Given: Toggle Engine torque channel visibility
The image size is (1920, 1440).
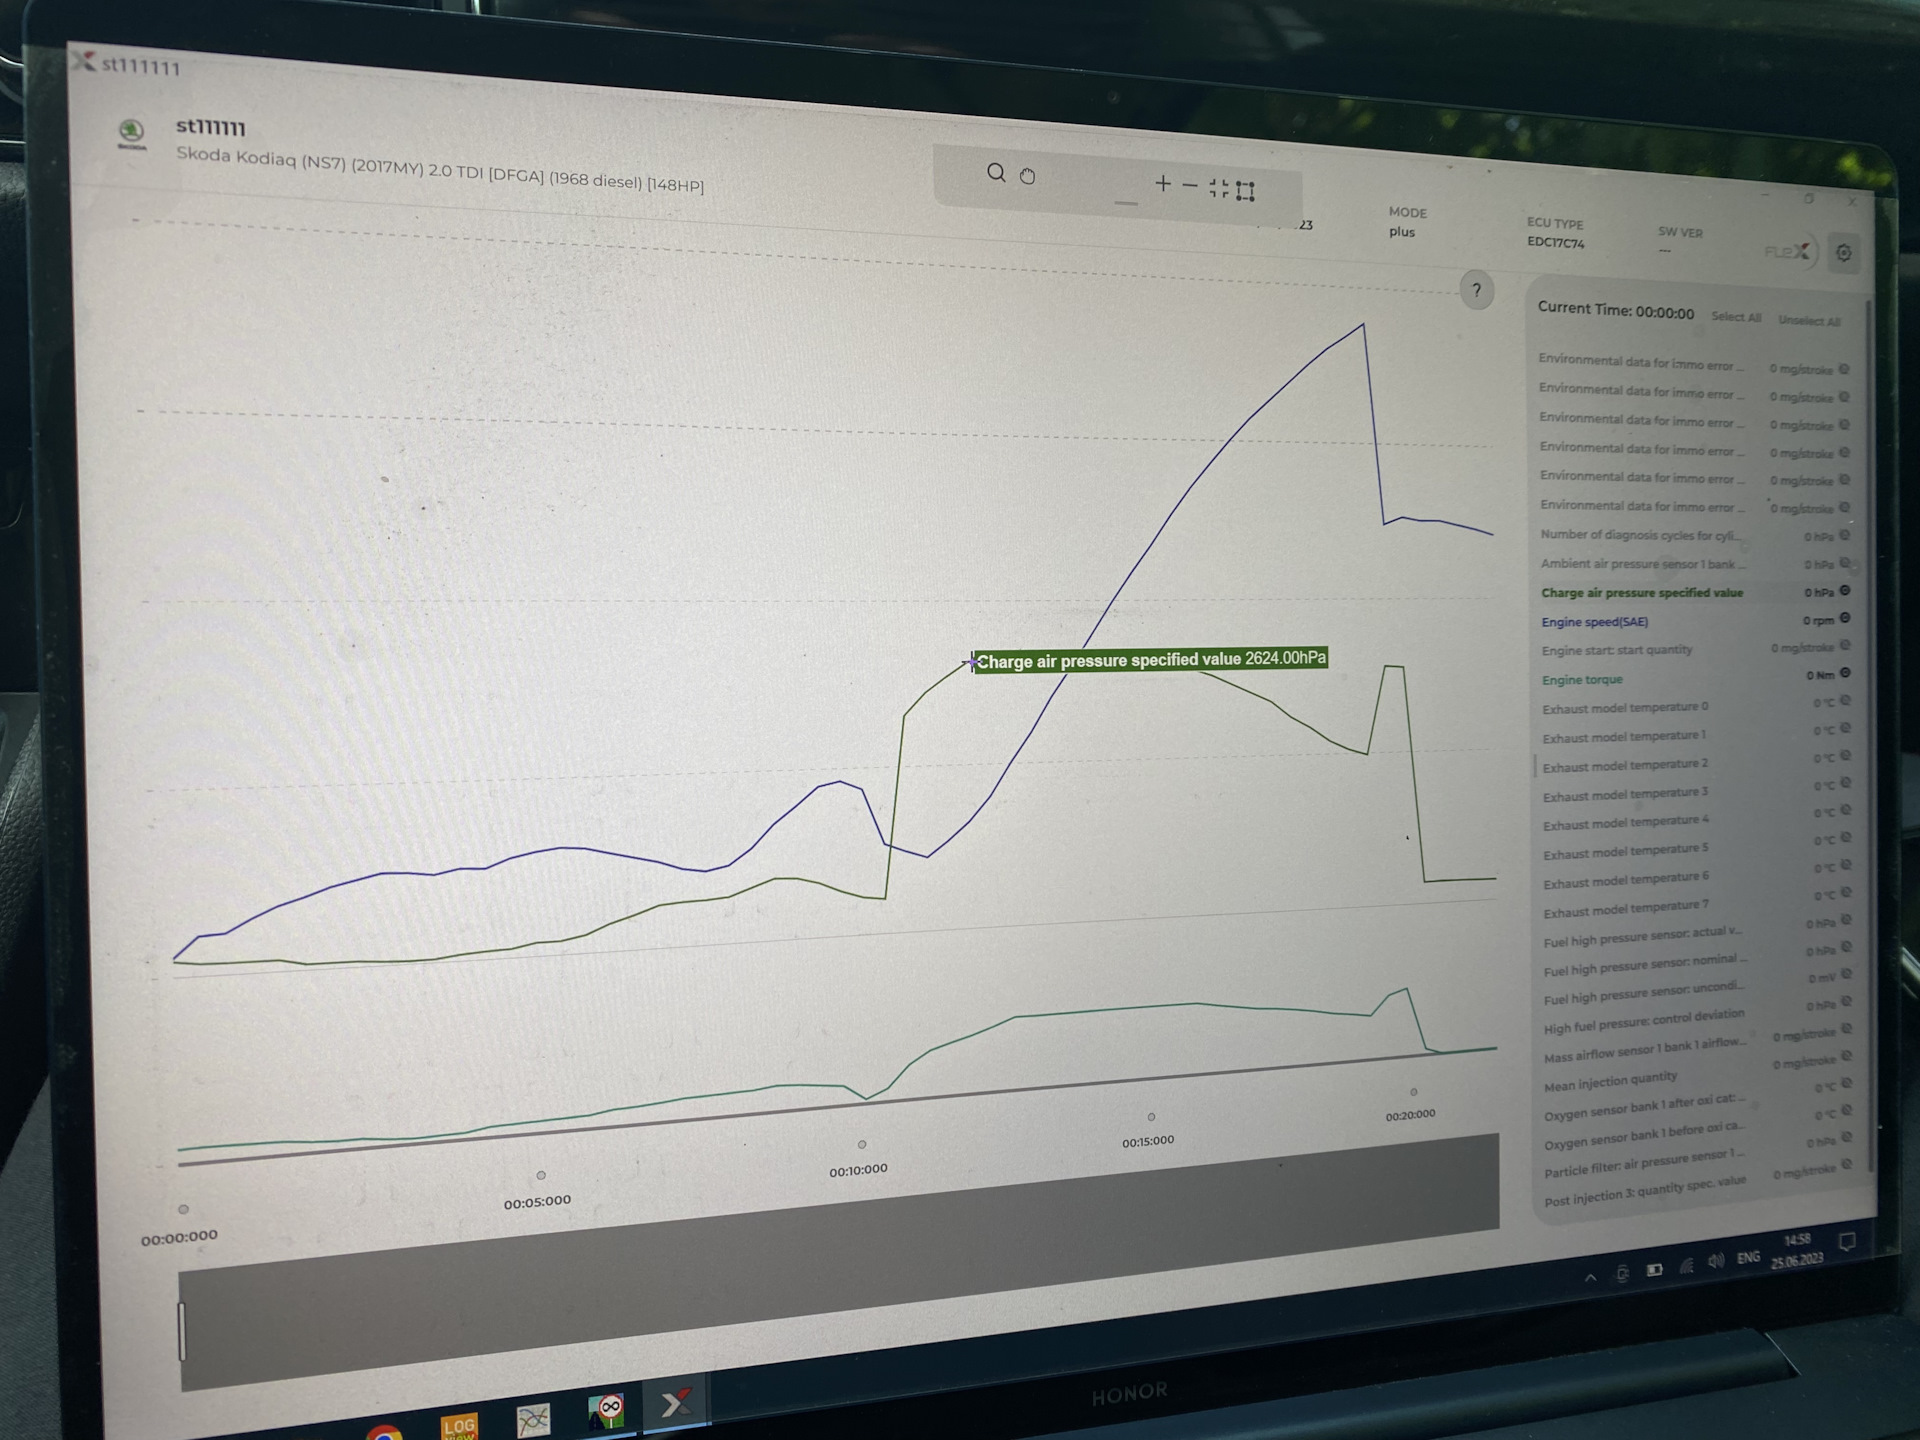Looking at the screenshot, I should pyautogui.click(x=1844, y=673).
